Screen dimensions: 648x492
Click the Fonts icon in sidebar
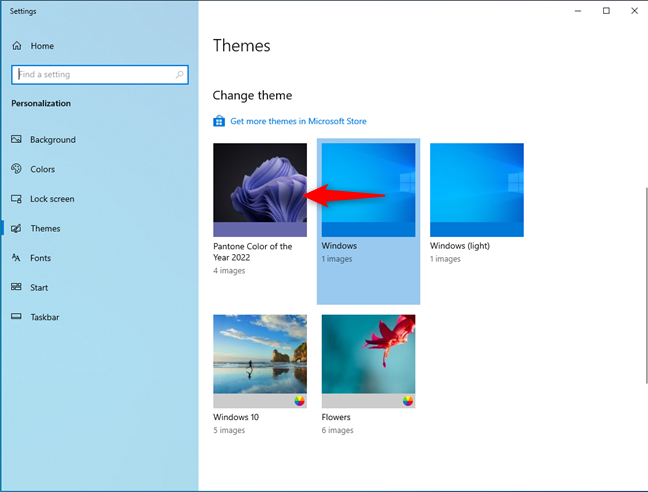pyautogui.click(x=16, y=258)
